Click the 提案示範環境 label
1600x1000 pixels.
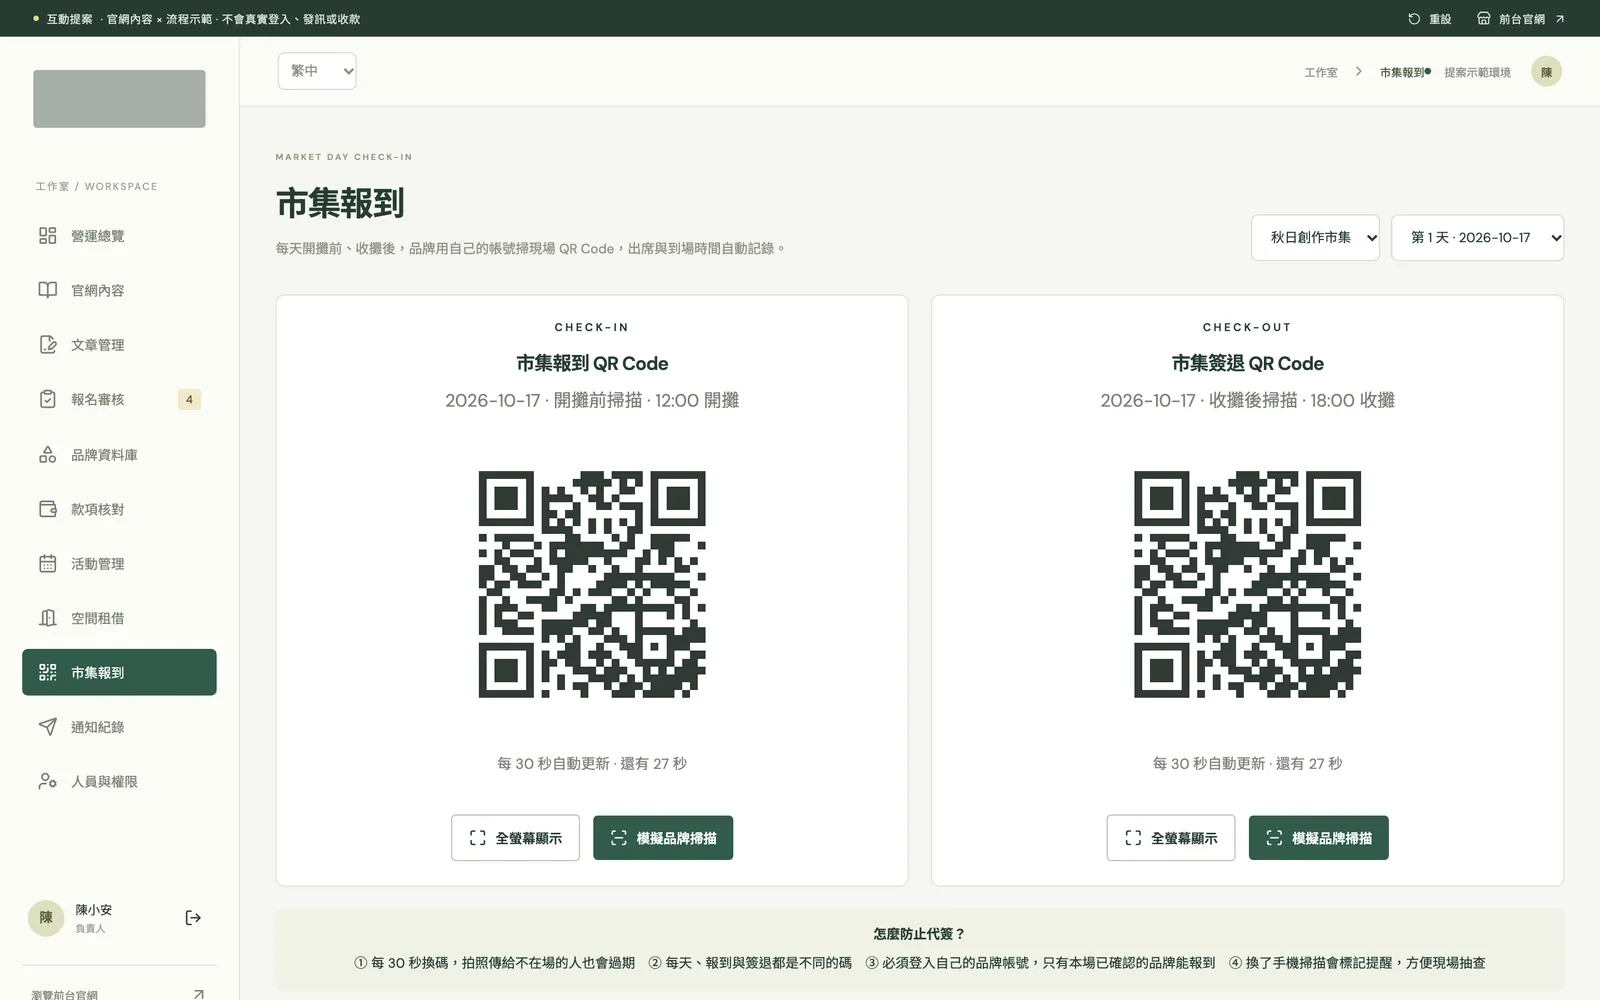[x=1477, y=72]
